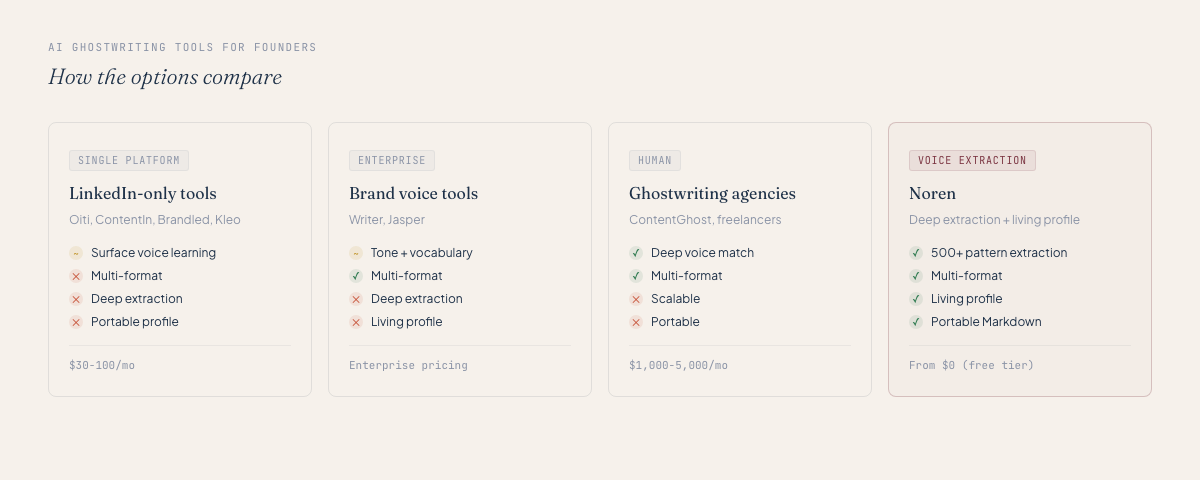Click the green check beside Multi-format in Brand voice tools
The height and width of the screenshot is (480, 1200).
[356, 276]
